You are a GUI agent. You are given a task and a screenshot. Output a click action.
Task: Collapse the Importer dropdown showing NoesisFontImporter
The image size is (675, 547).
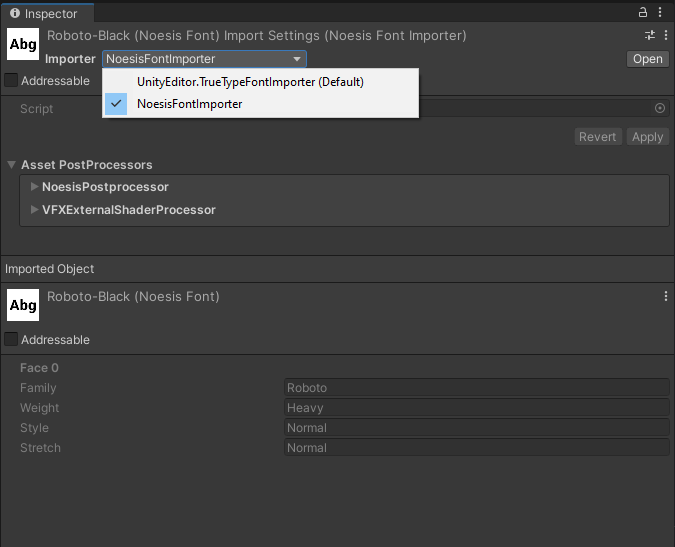(203, 59)
